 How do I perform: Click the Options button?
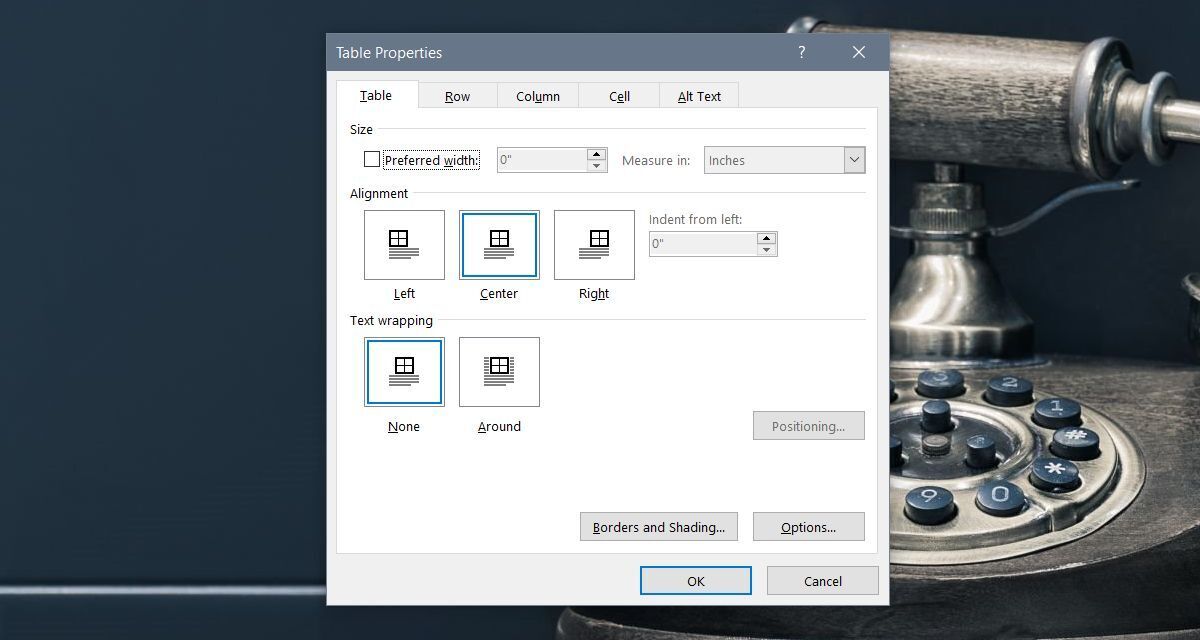pyautogui.click(x=808, y=527)
